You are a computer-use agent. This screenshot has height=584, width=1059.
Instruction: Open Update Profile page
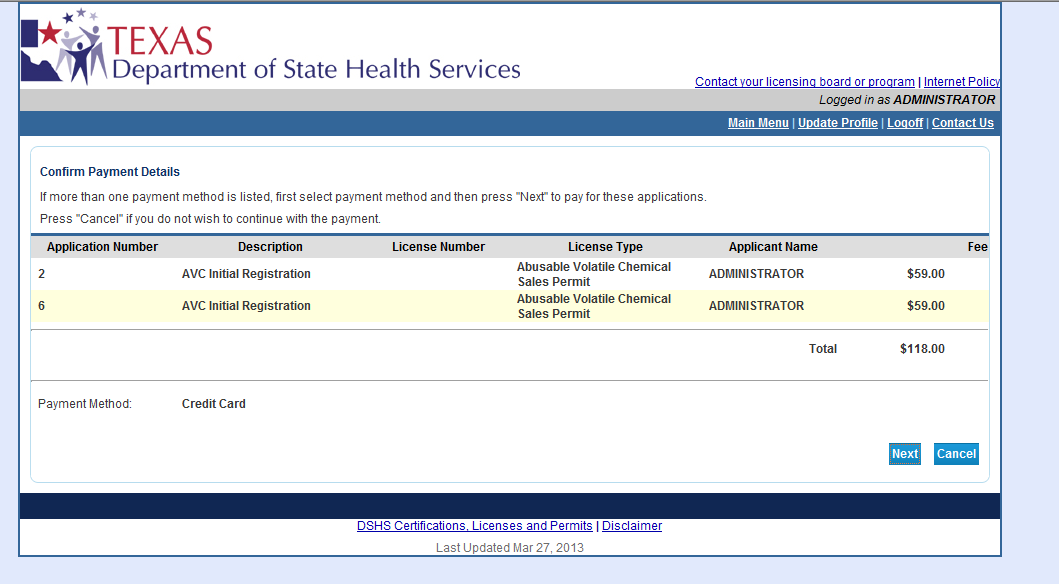tap(837, 123)
